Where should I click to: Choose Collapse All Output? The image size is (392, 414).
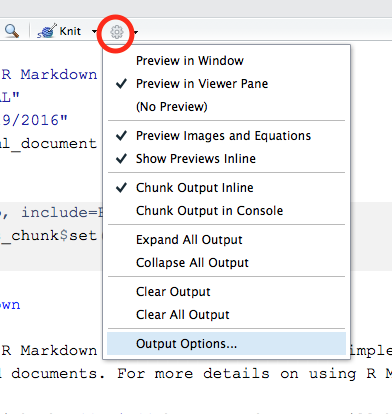tap(226, 263)
